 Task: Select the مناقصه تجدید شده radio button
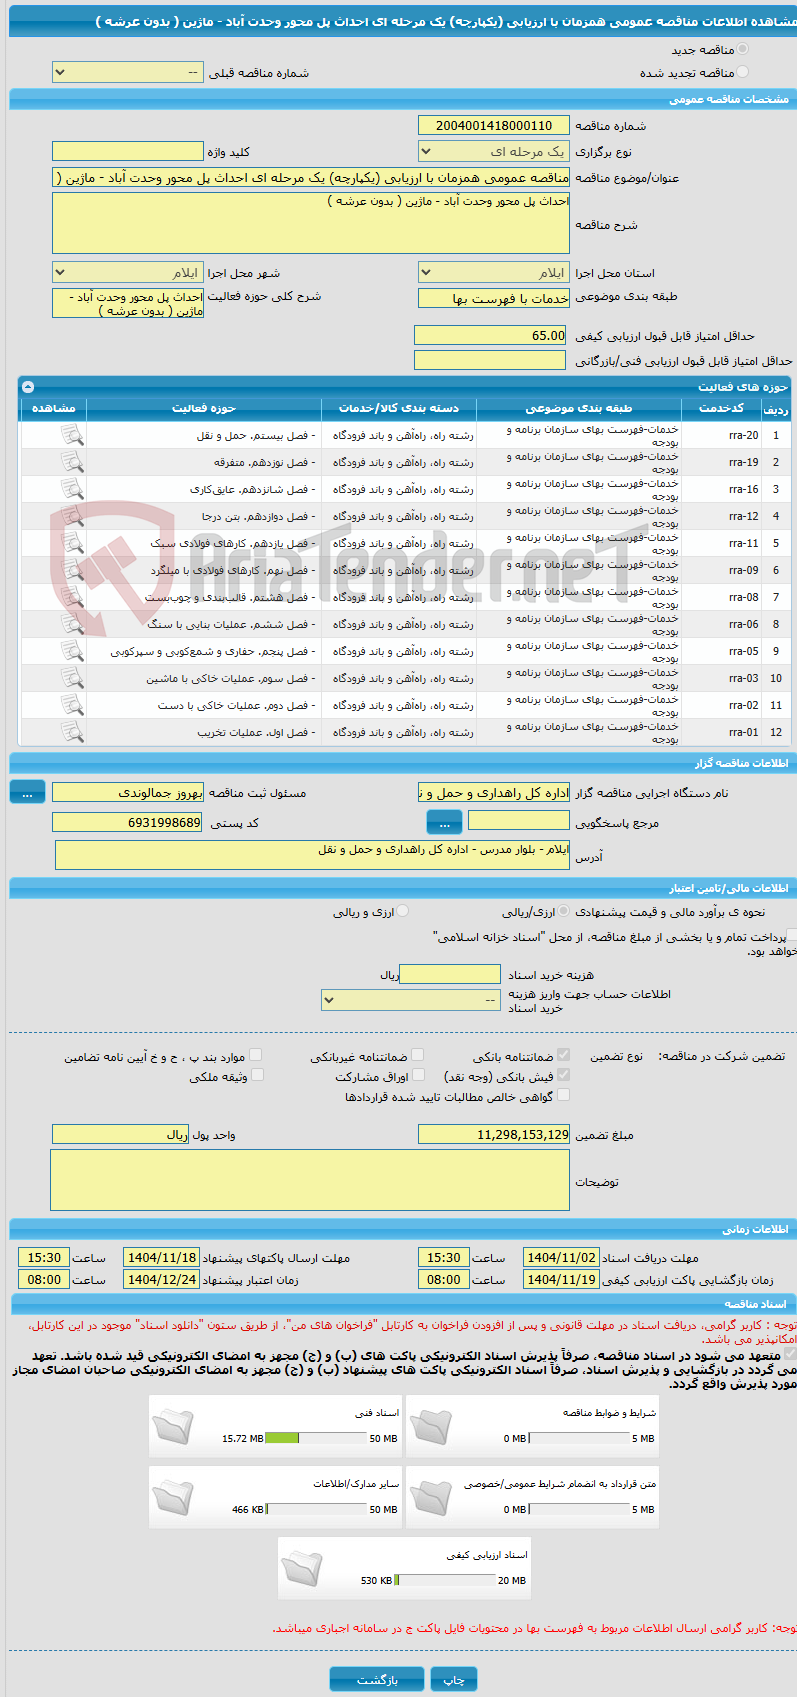(x=742, y=72)
